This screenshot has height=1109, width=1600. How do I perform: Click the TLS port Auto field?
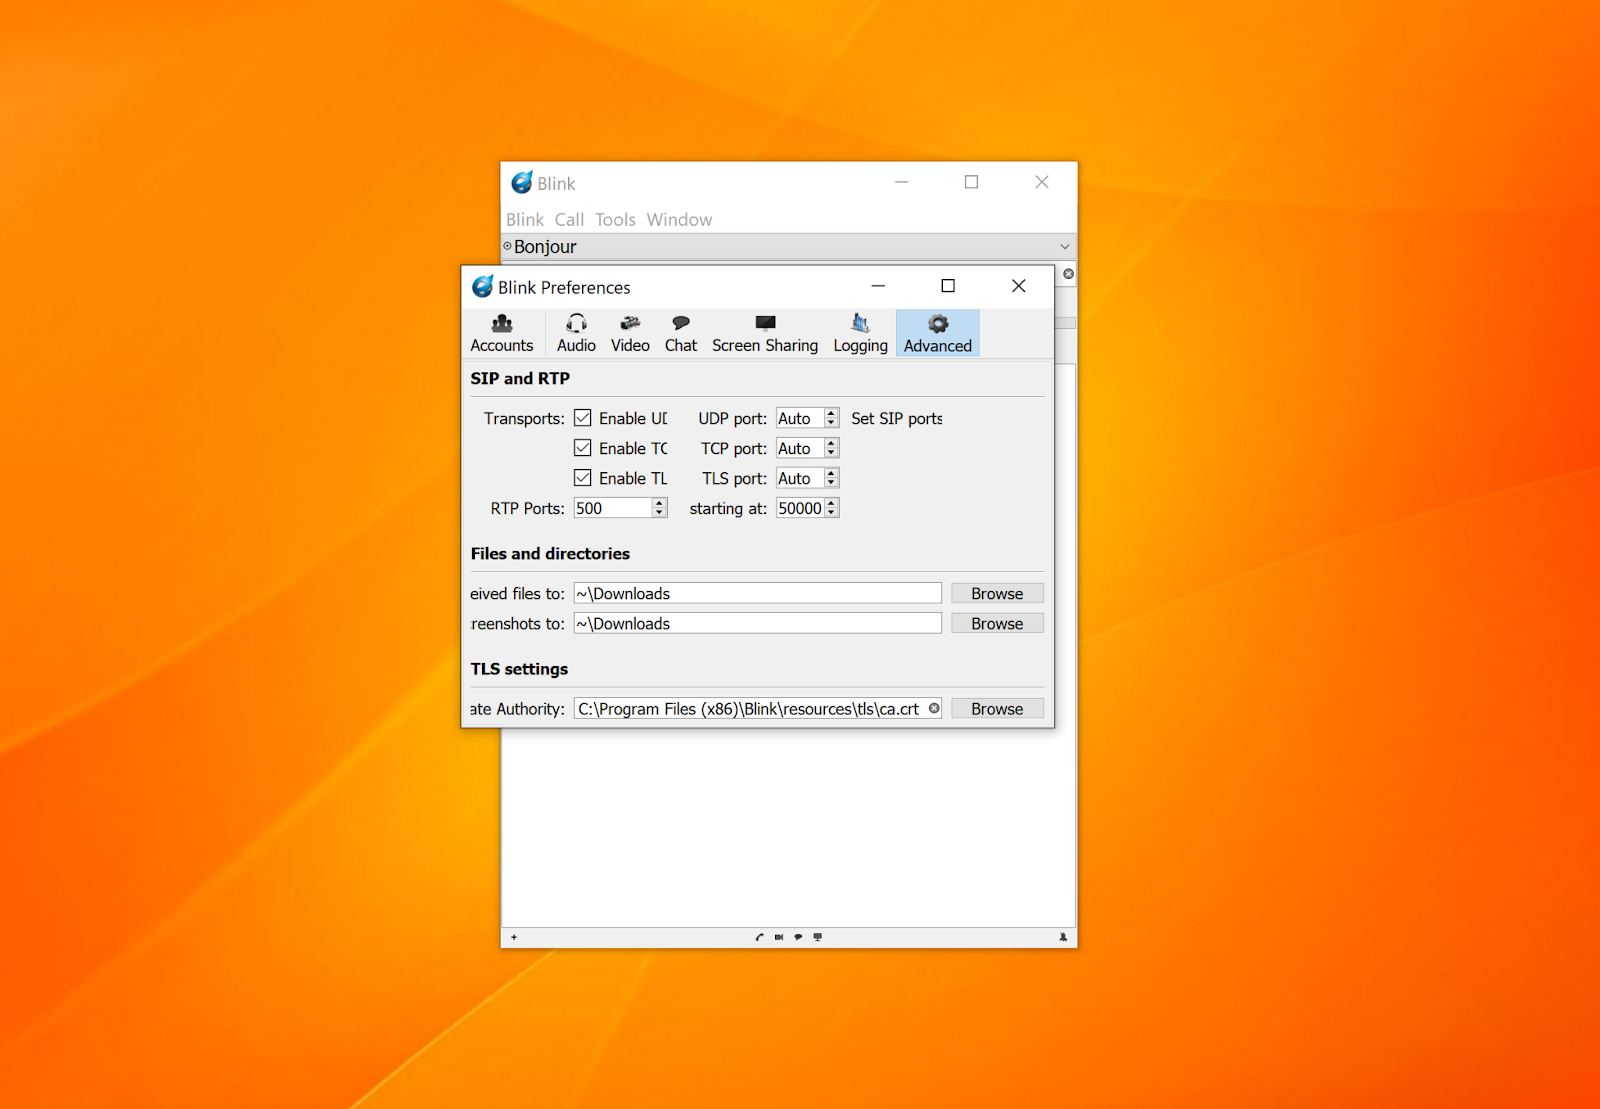pos(800,478)
